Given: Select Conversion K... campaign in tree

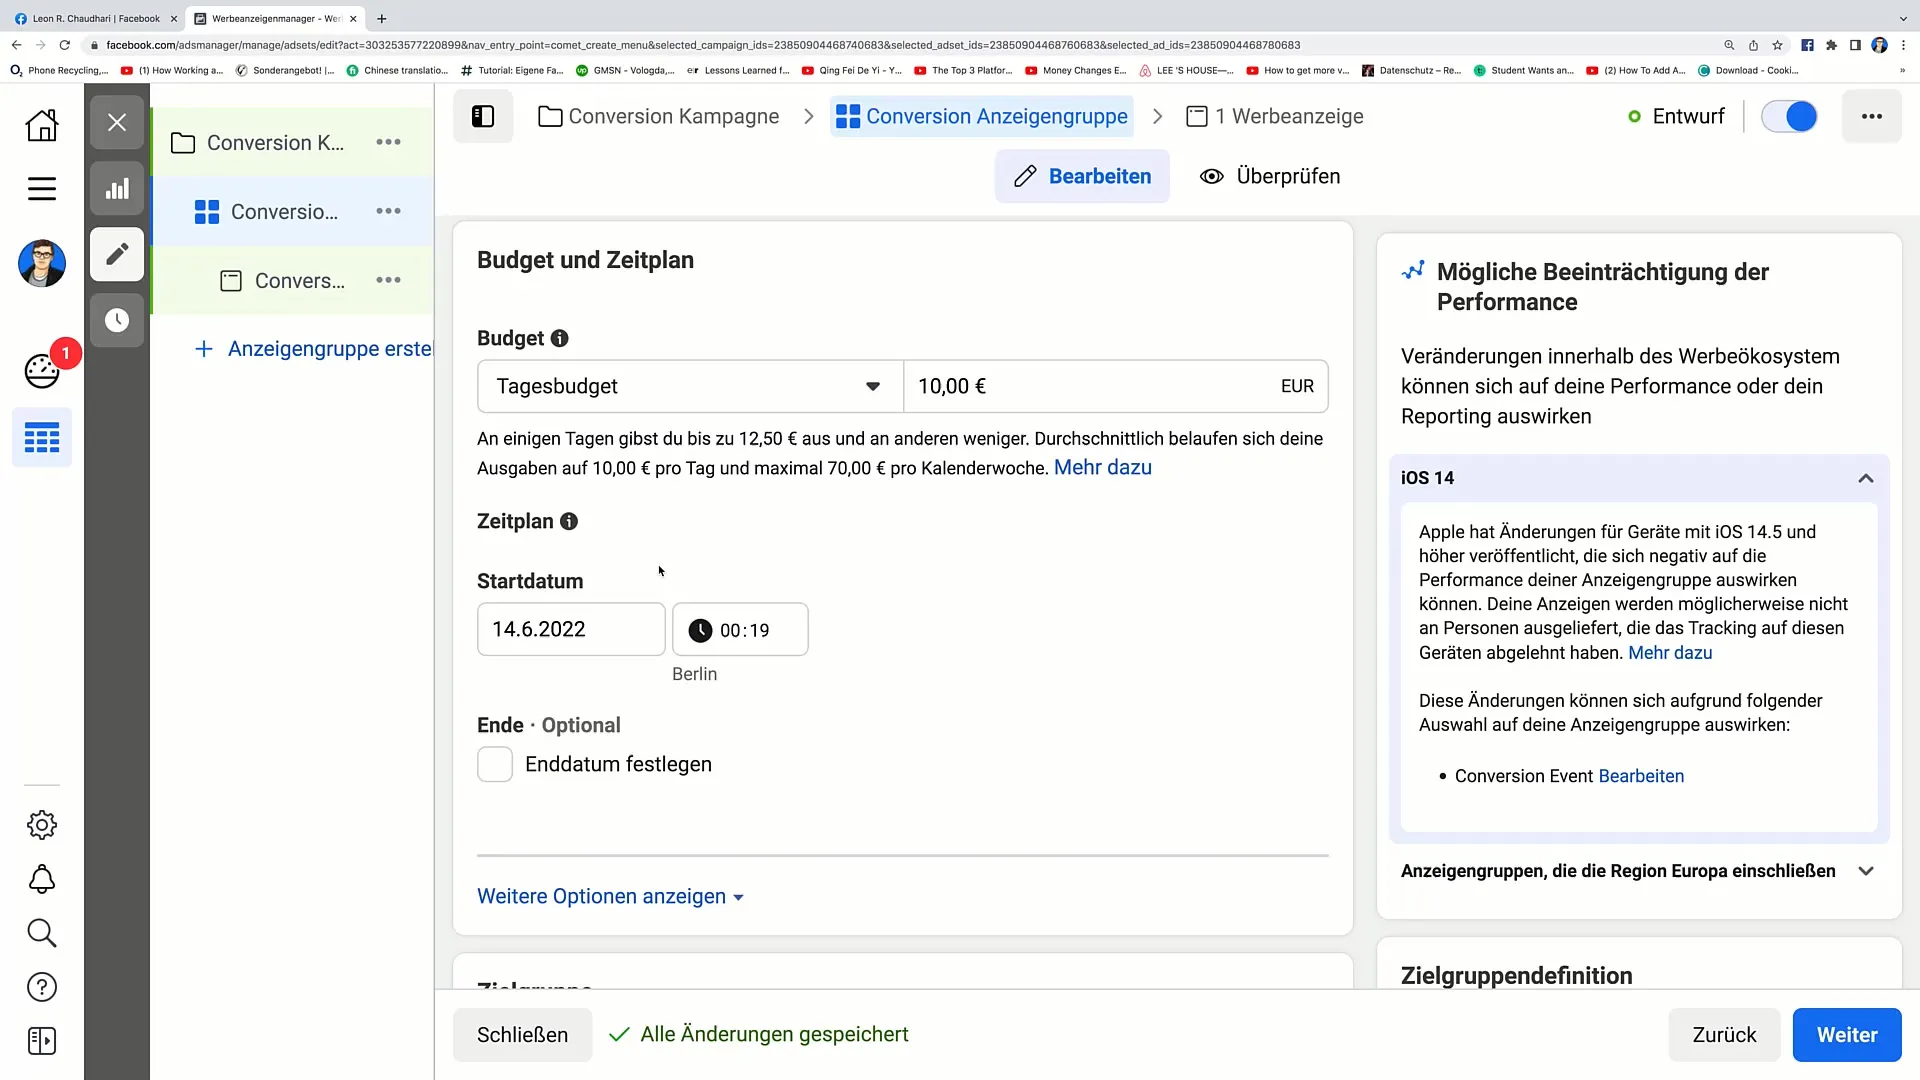Looking at the screenshot, I should 275,143.
